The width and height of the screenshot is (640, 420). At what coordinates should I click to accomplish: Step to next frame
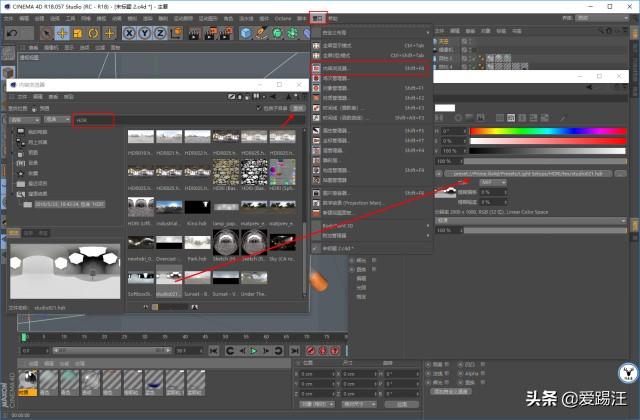pos(265,351)
